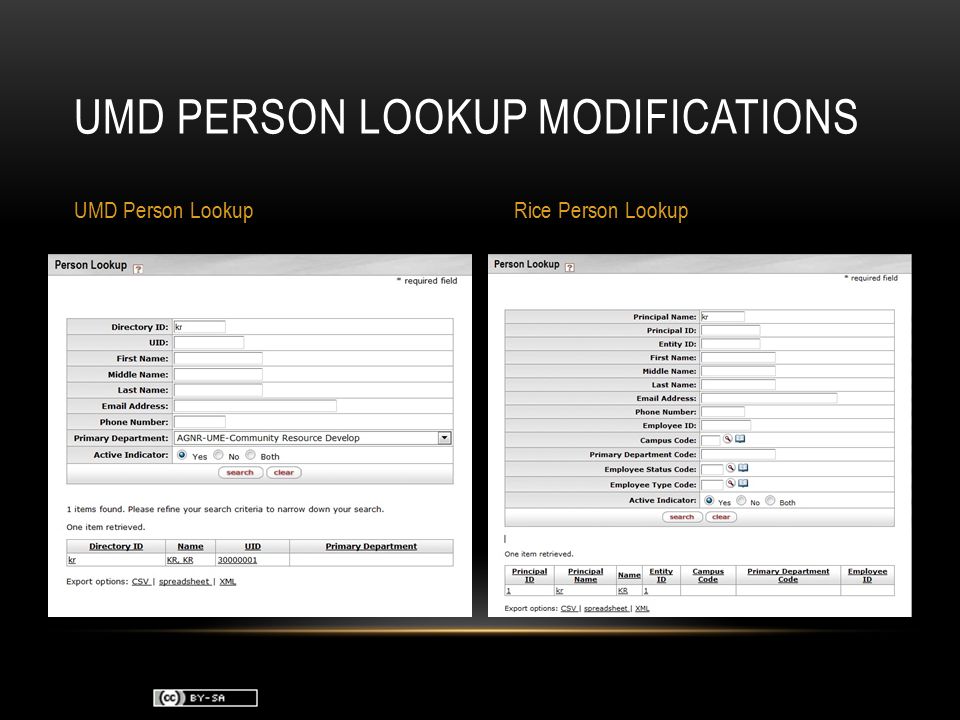This screenshot has height=720, width=960.
Task: Sort by Primary Department Code header
Action: 788,575
